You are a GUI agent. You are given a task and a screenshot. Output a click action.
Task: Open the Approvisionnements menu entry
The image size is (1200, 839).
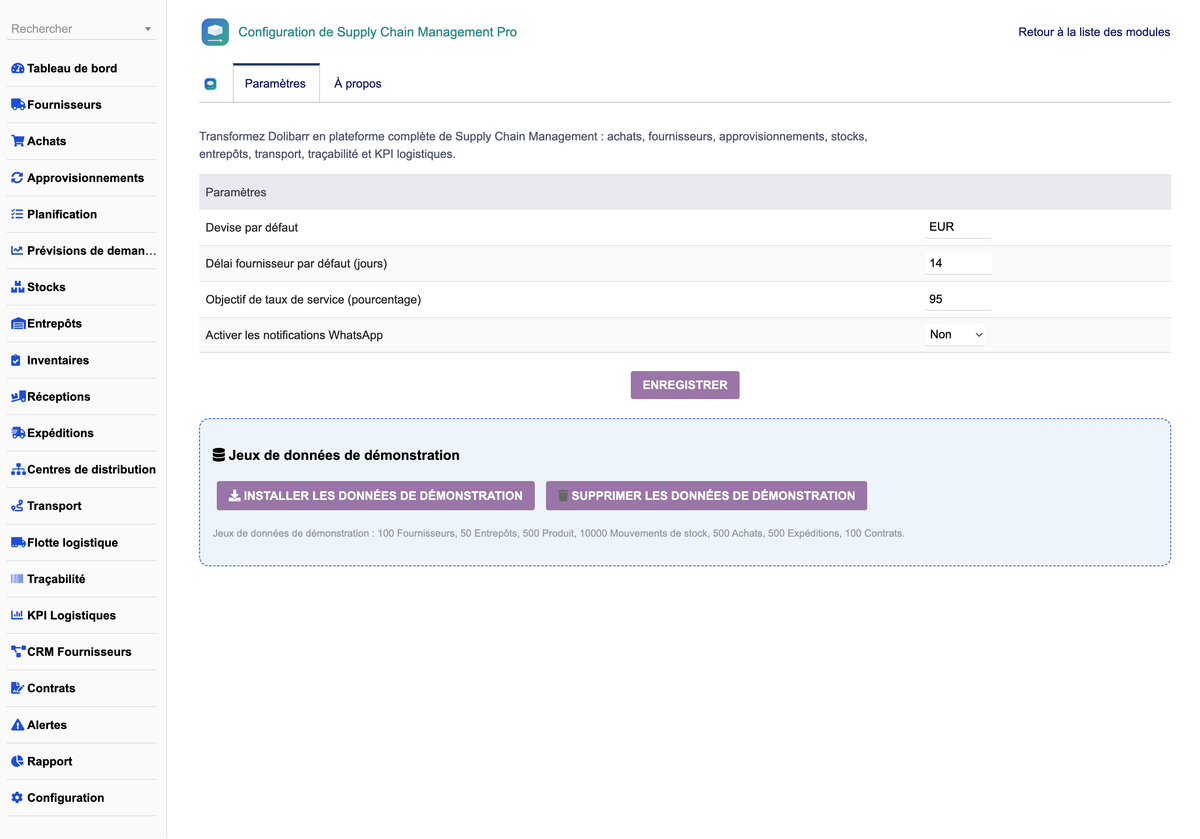pos(85,178)
